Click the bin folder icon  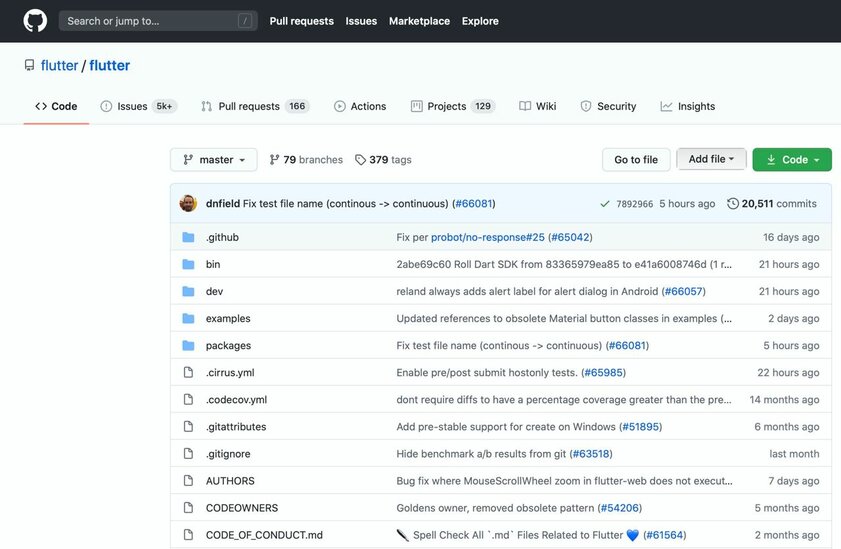pos(188,264)
